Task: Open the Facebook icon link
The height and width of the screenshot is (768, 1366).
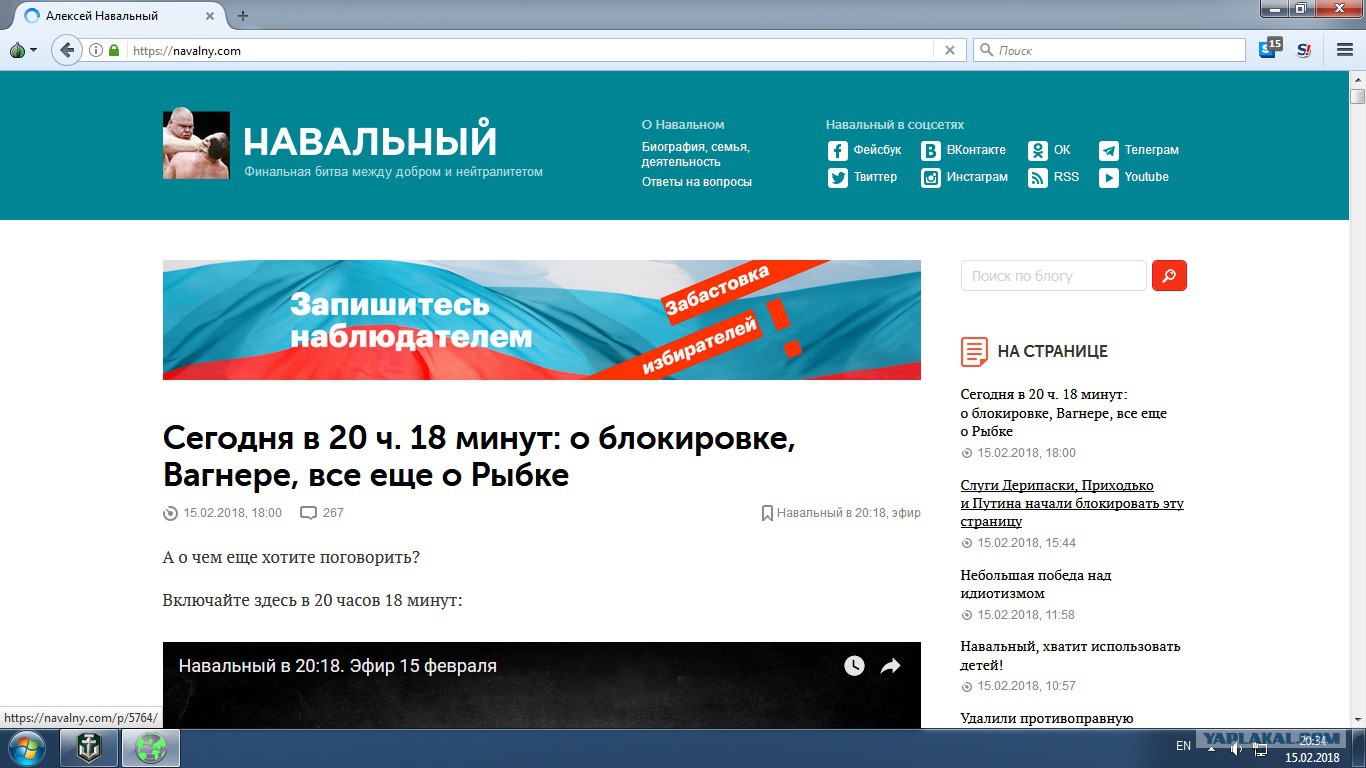Action: (837, 151)
